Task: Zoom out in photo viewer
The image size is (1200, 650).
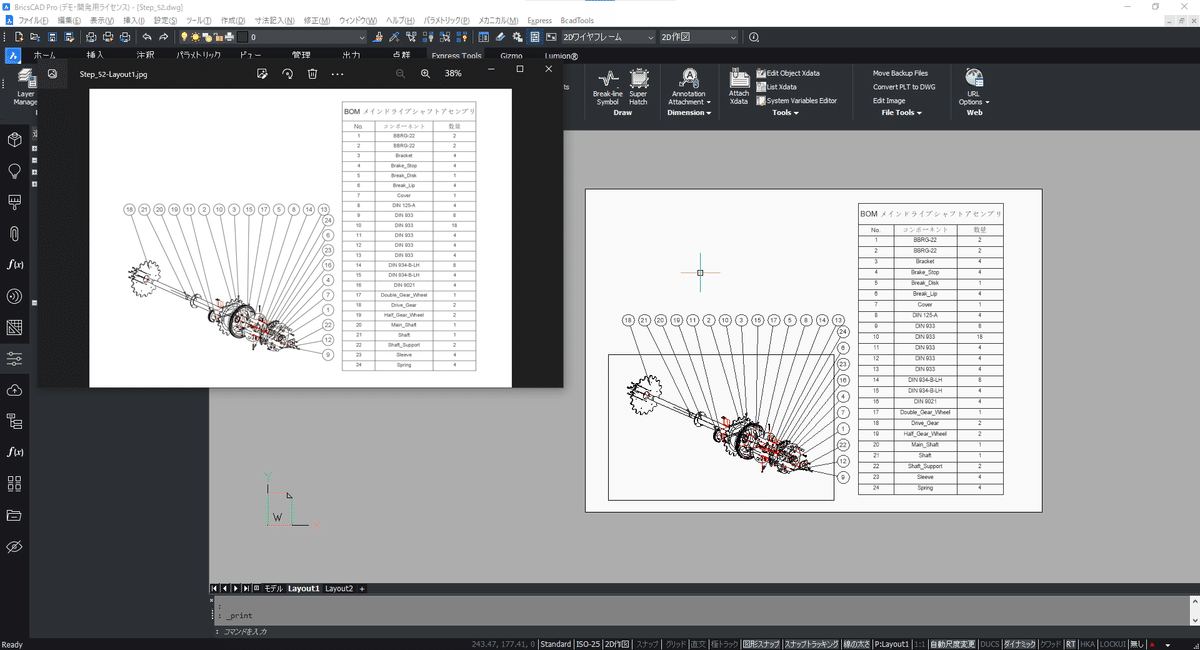Action: coord(401,73)
